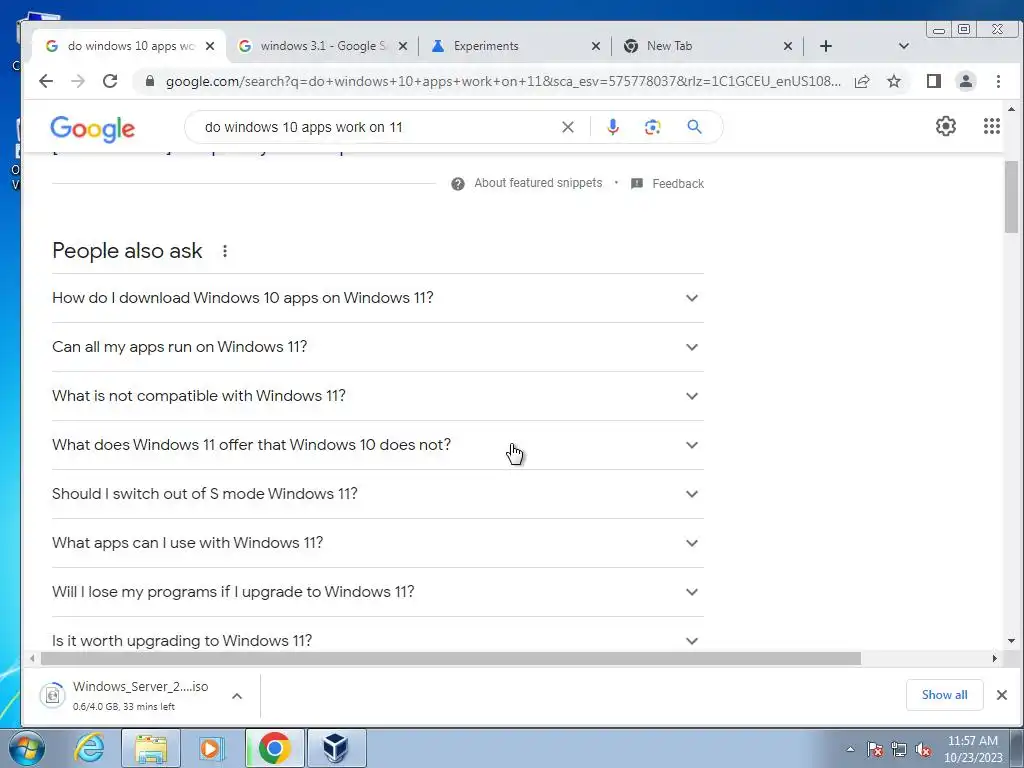This screenshot has height=768, width=1024.
Task: Click '0.6/4.0 GB, 33 mins left' download status
Action: (x=123, y=707)
